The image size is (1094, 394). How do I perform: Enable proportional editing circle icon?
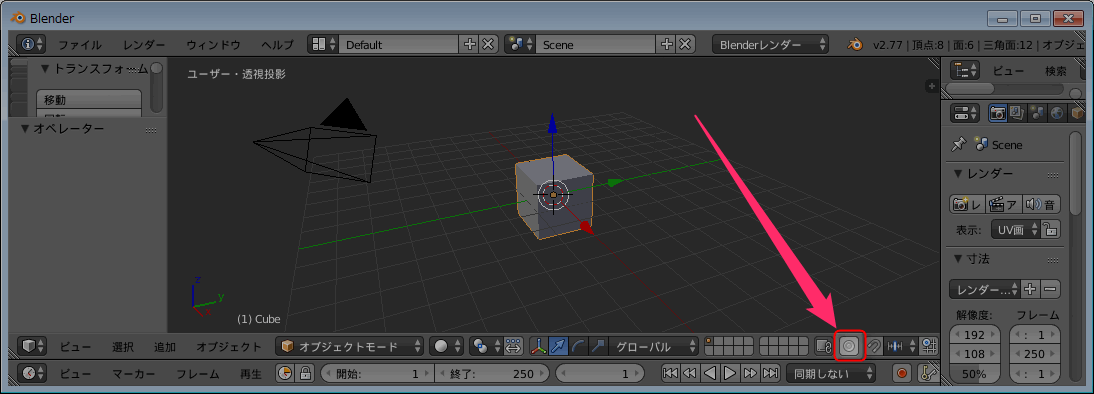[x=849, y=346]
